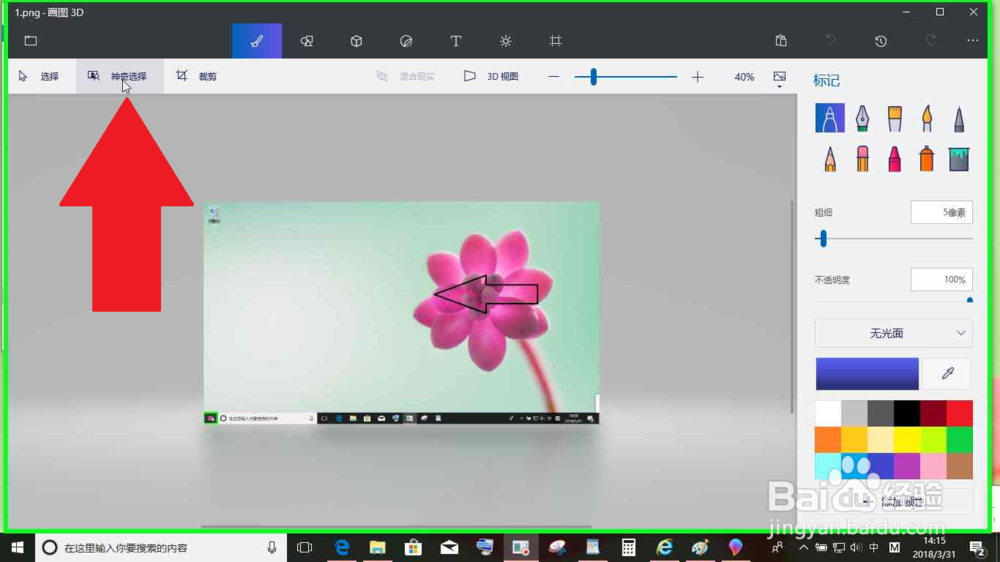Click the 40% zoom value
Screen dimensions: 1000x562
[744, 77]
